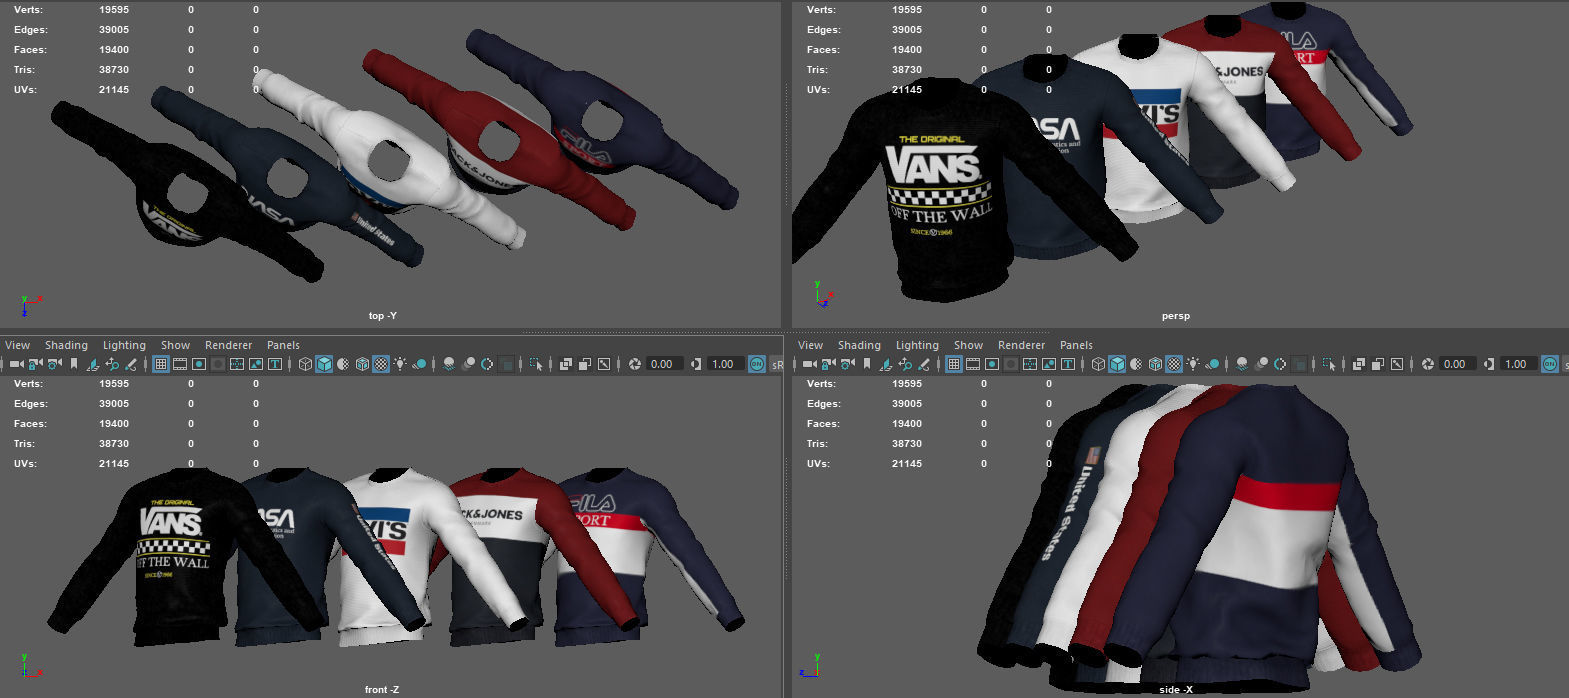Toggle Use All Lights in front -Z panel

pos(400,364)
